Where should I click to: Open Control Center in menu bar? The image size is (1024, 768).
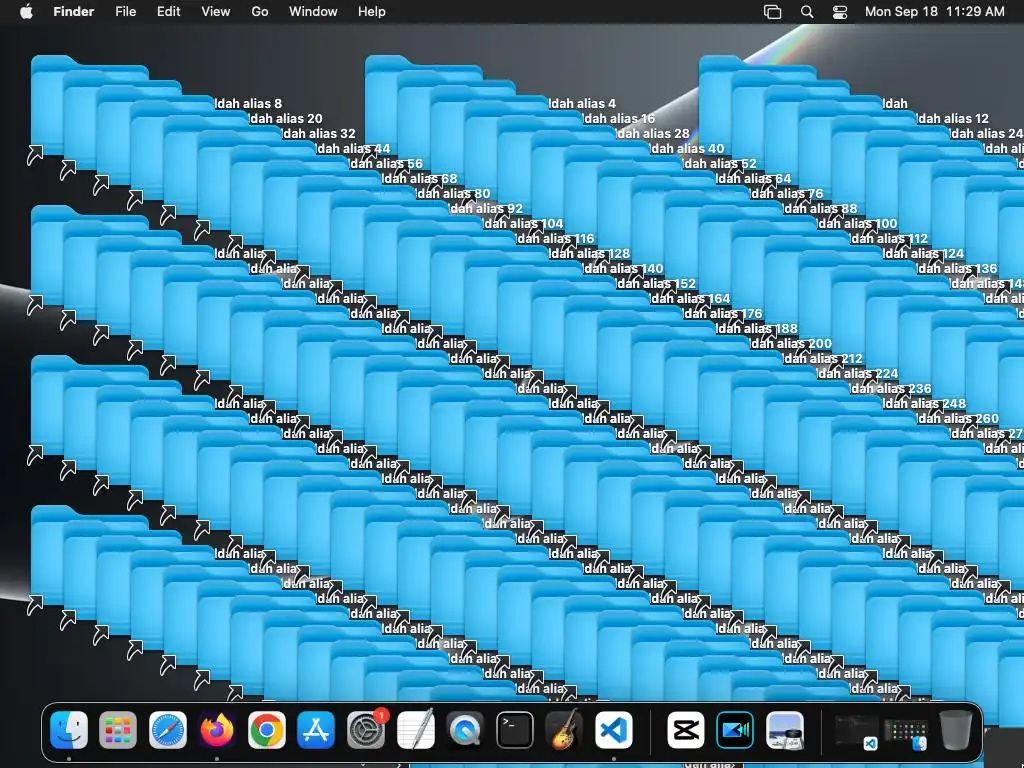(840, 12)
